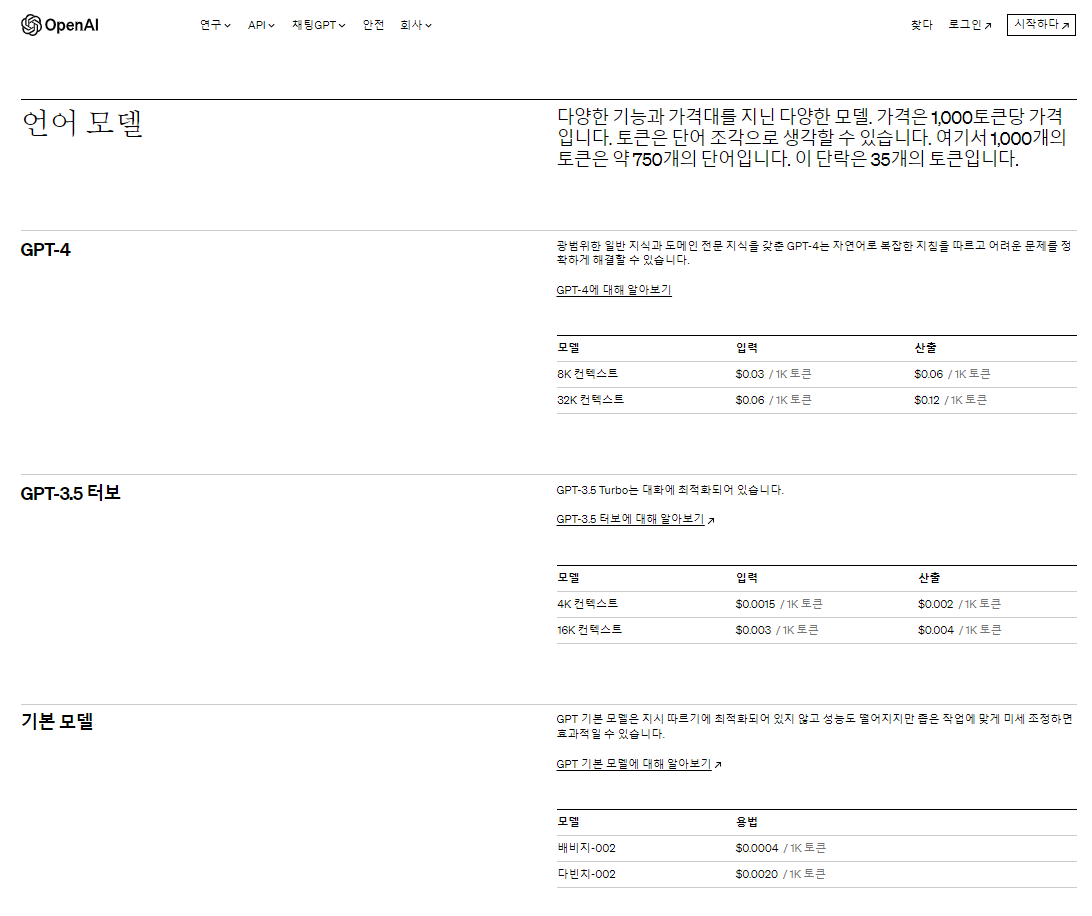Select the $0.12 output price
Viewport: 1092px width, 916px height.
pos(926,400)
